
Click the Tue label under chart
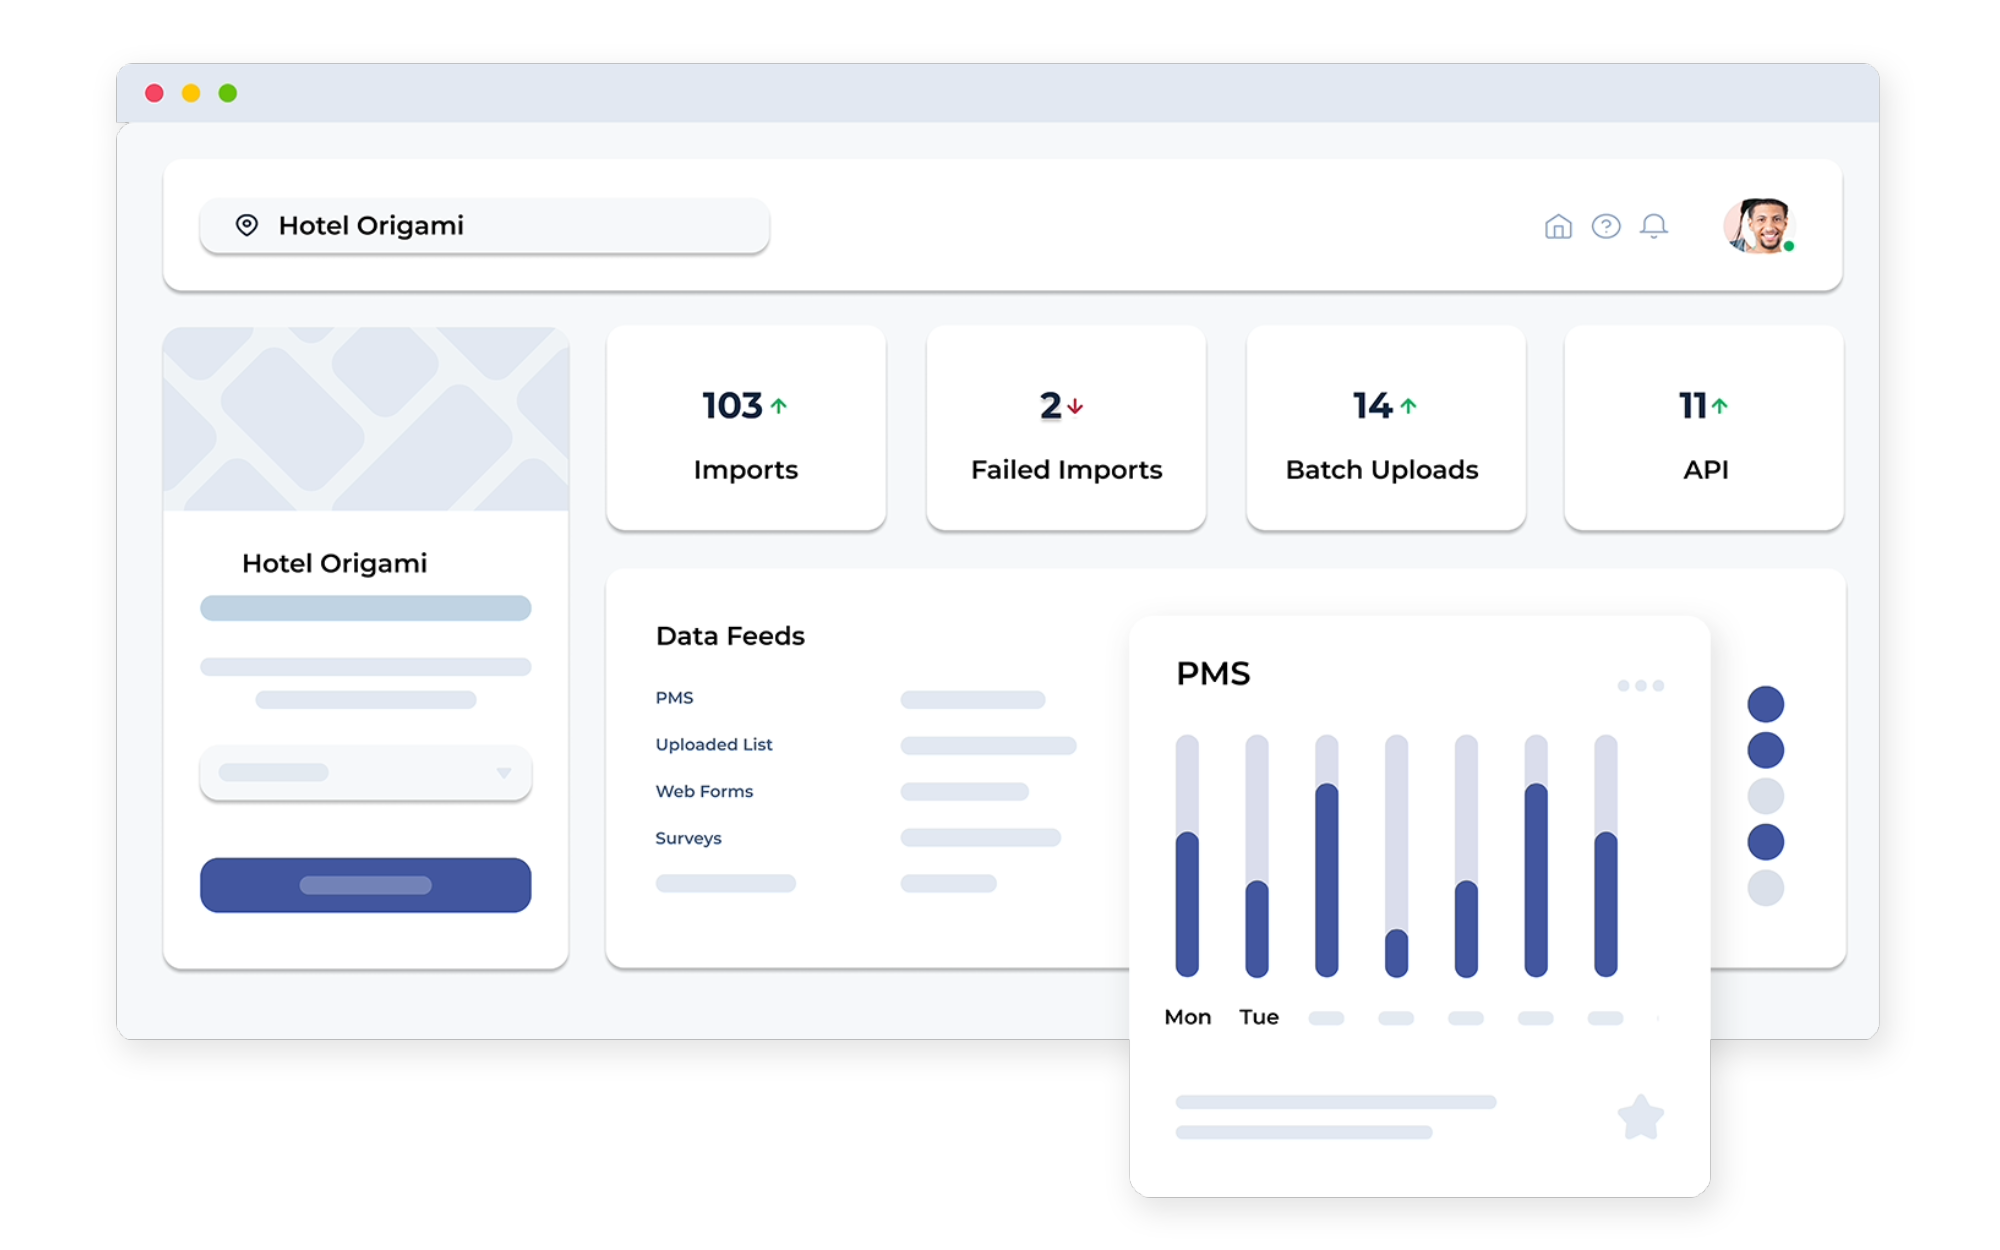(1259, 1017)
